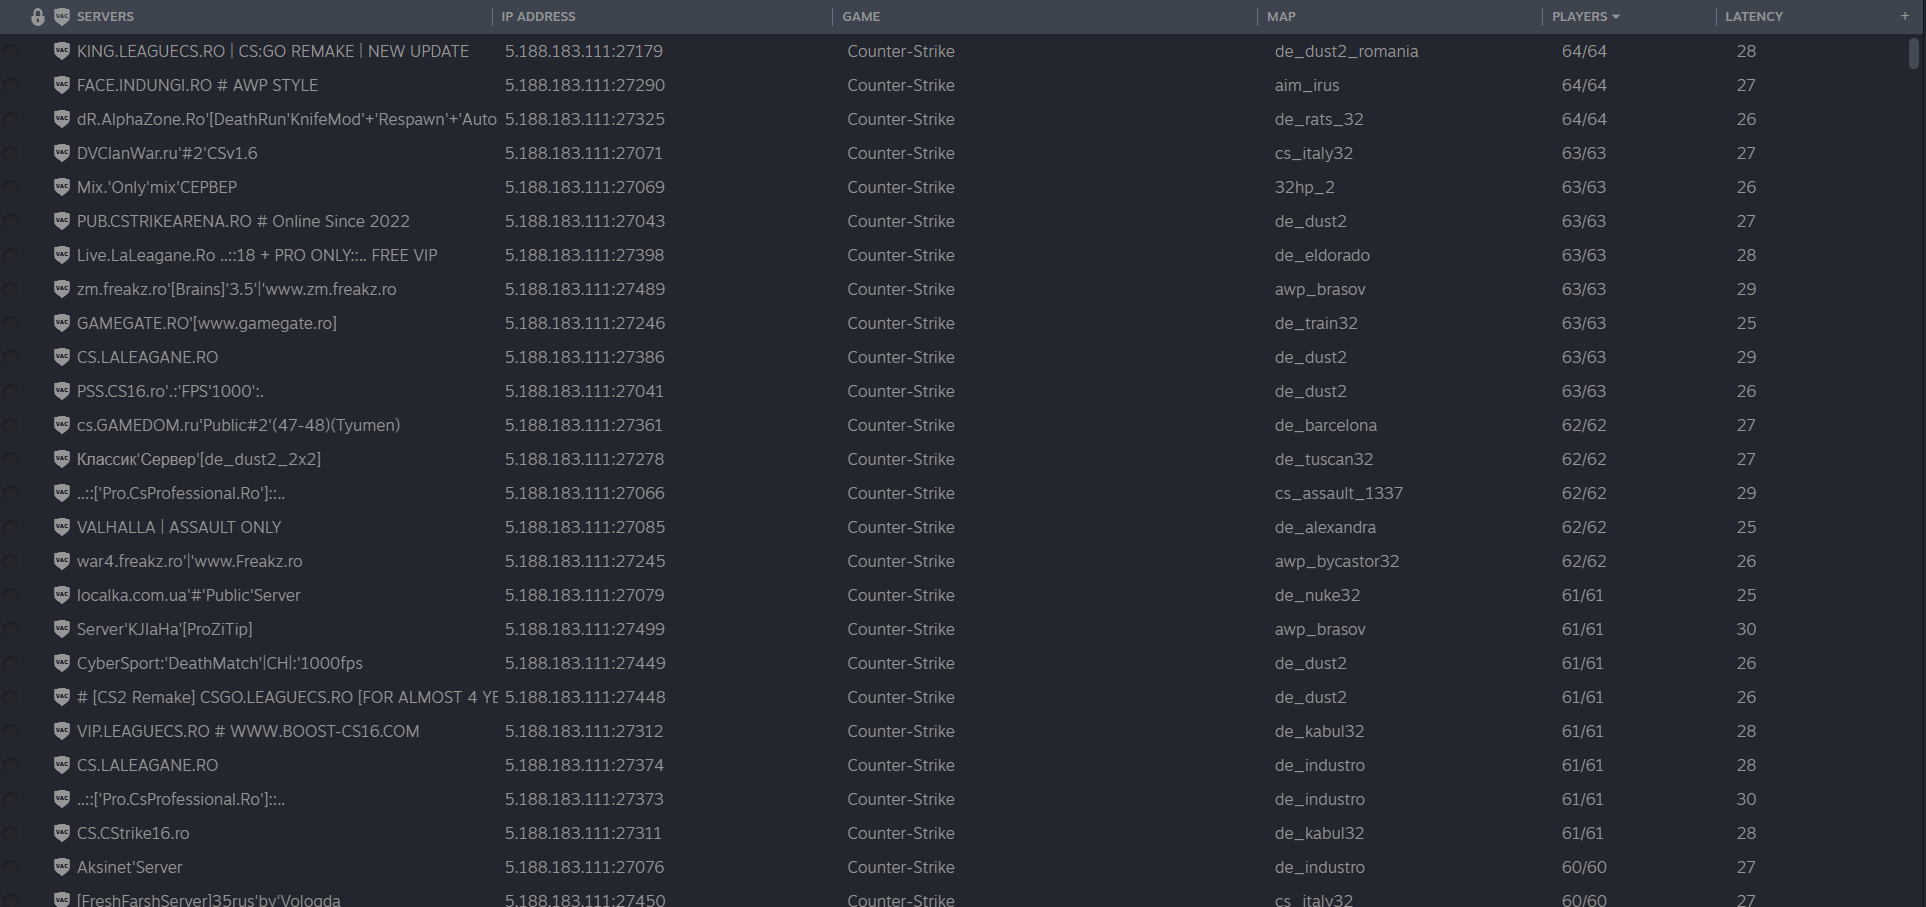Select the KING.LEAGUECS.RO | CS:GO REMAKE server
Viewport: 1926px width, 907px height.
(x=273, y=51)
